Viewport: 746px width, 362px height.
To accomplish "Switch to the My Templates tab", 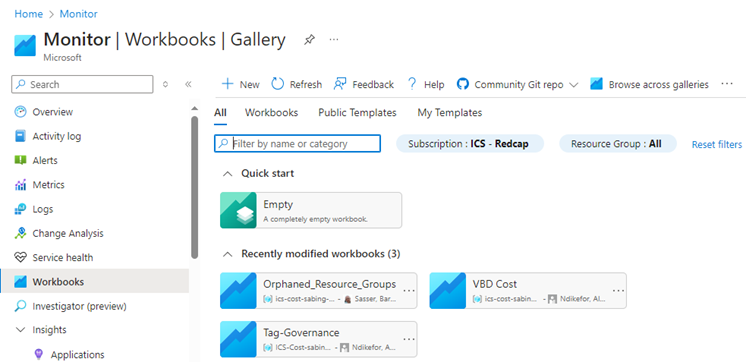I will [x=450, y=113].
